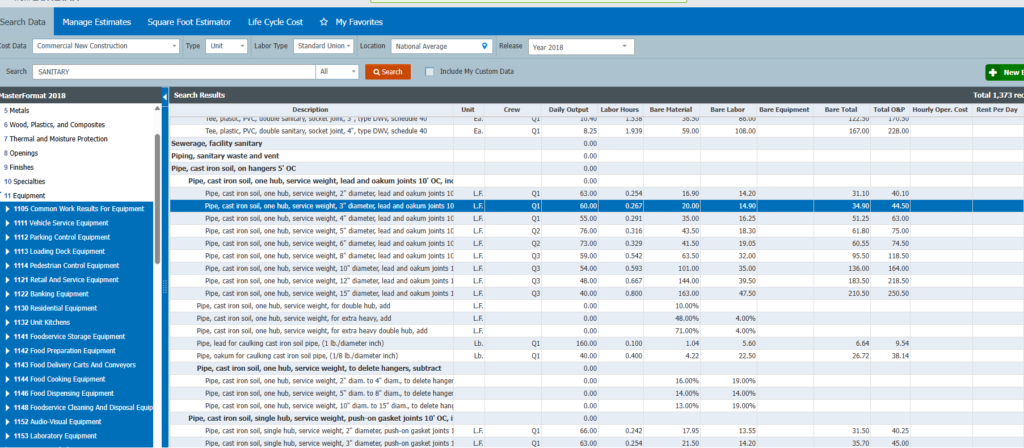Collapse the MasterFormat panel arrow
The image size is (1024, 448).
coord(165,96)
